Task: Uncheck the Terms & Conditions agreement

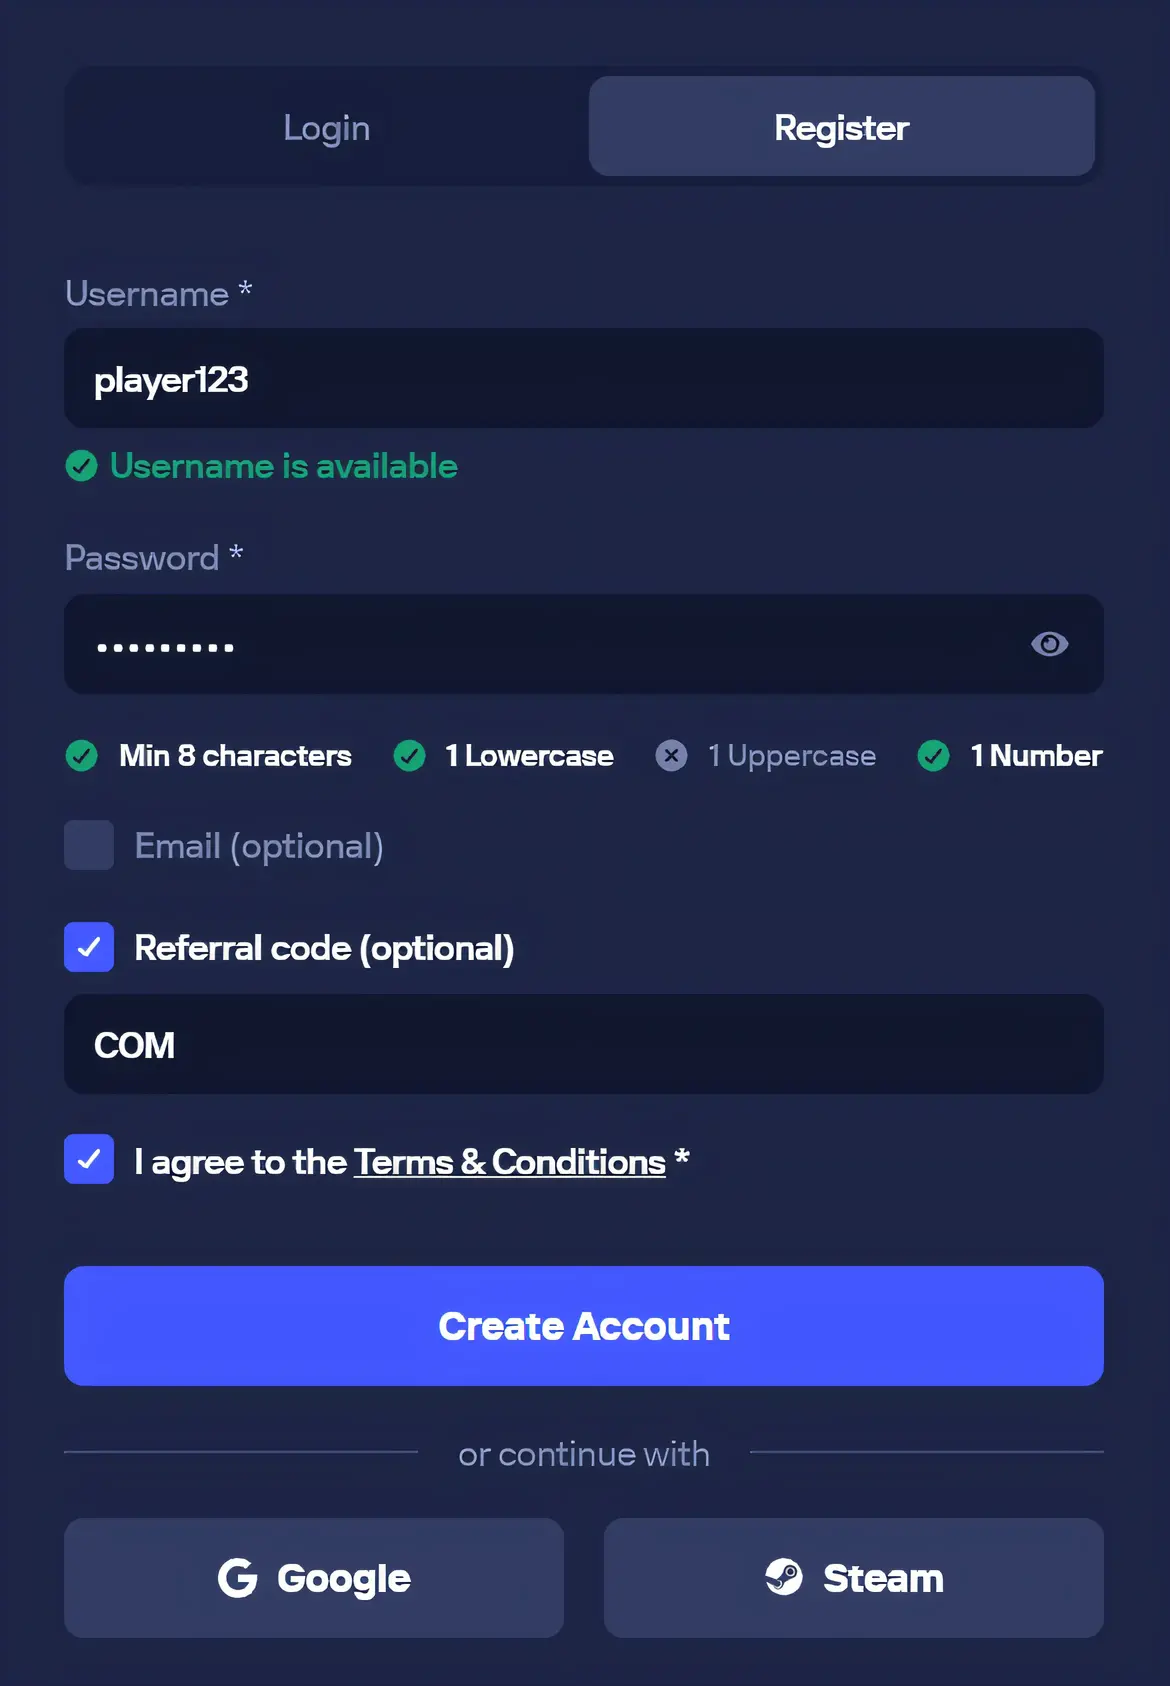Action: (x=88, y=1160)
